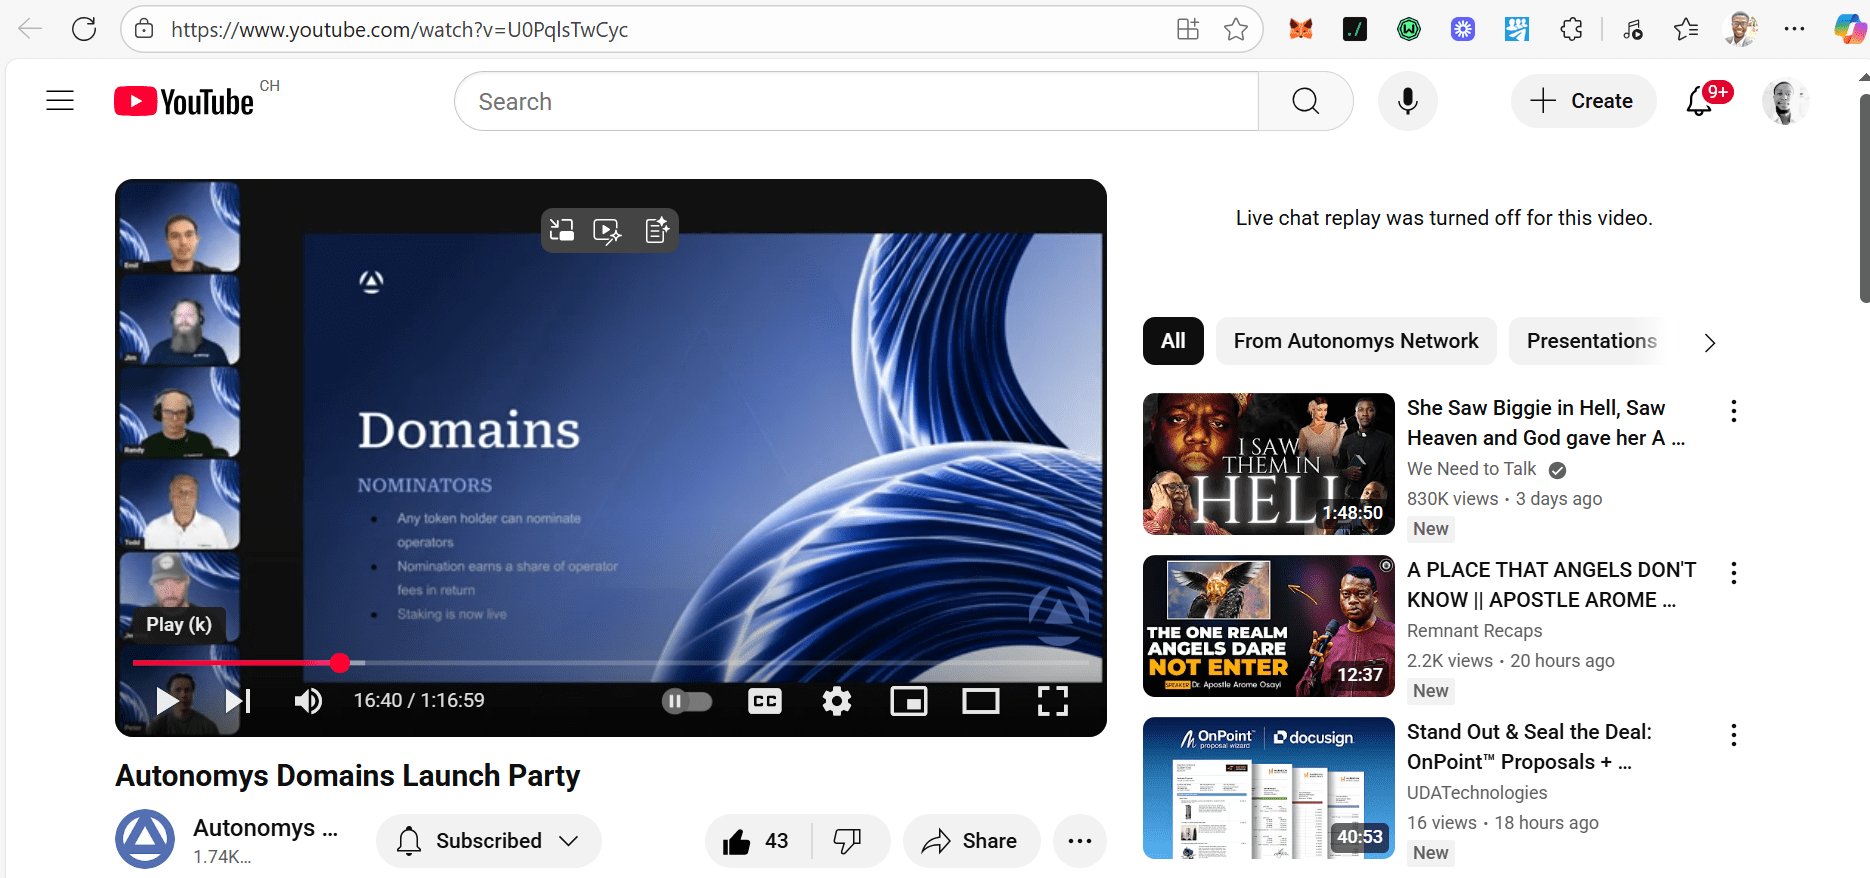Open the browser apps grid icon
Image resolution: width=1870 pixels, height=878 pixels.
coord(1188,29)
